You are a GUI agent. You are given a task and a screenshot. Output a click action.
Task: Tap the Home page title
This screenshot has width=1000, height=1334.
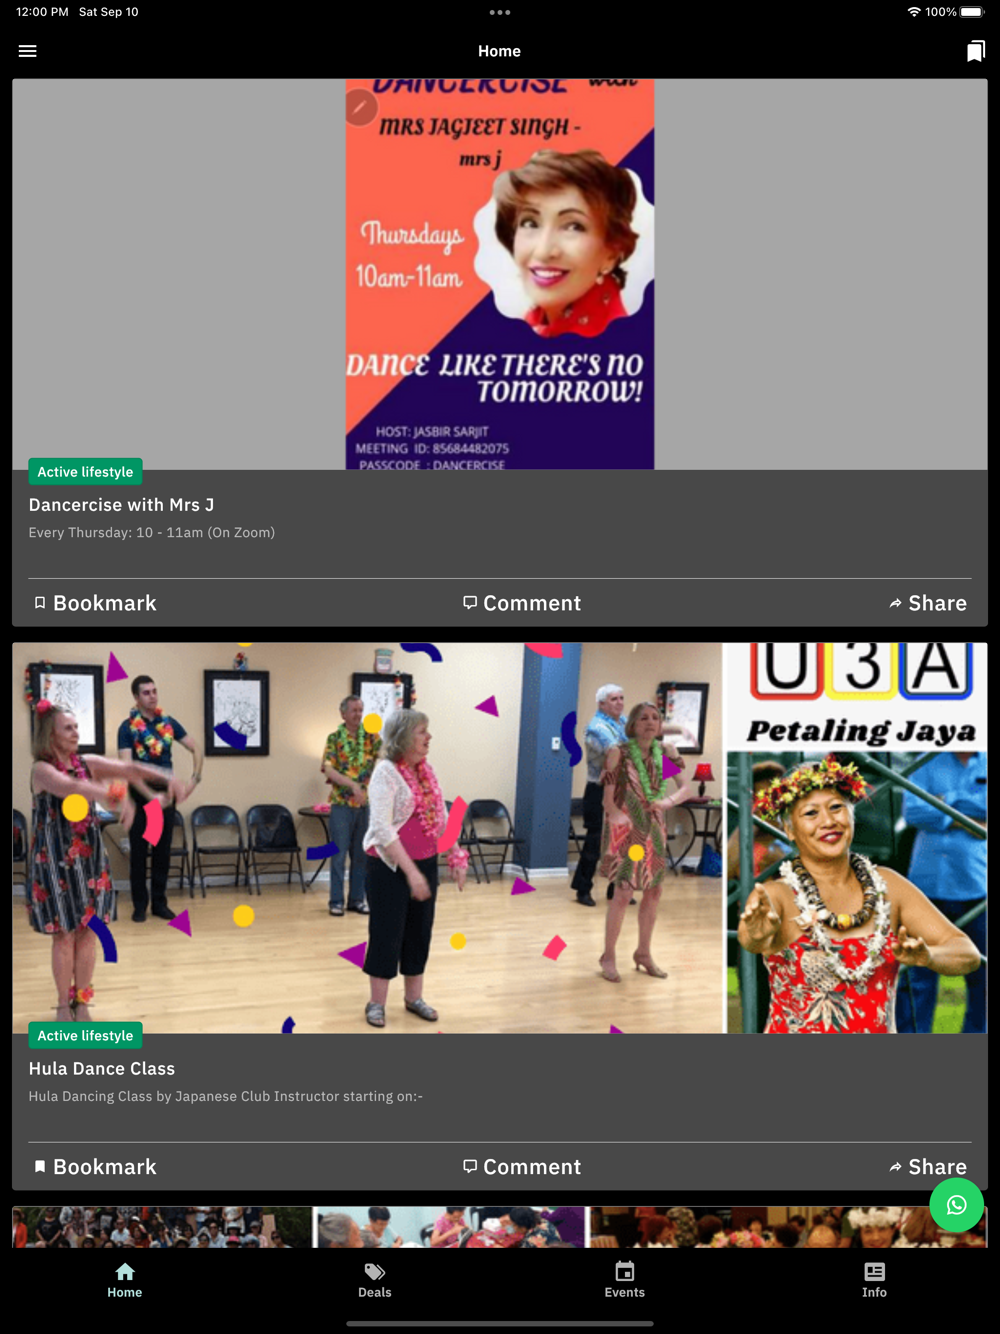(499, 51)
